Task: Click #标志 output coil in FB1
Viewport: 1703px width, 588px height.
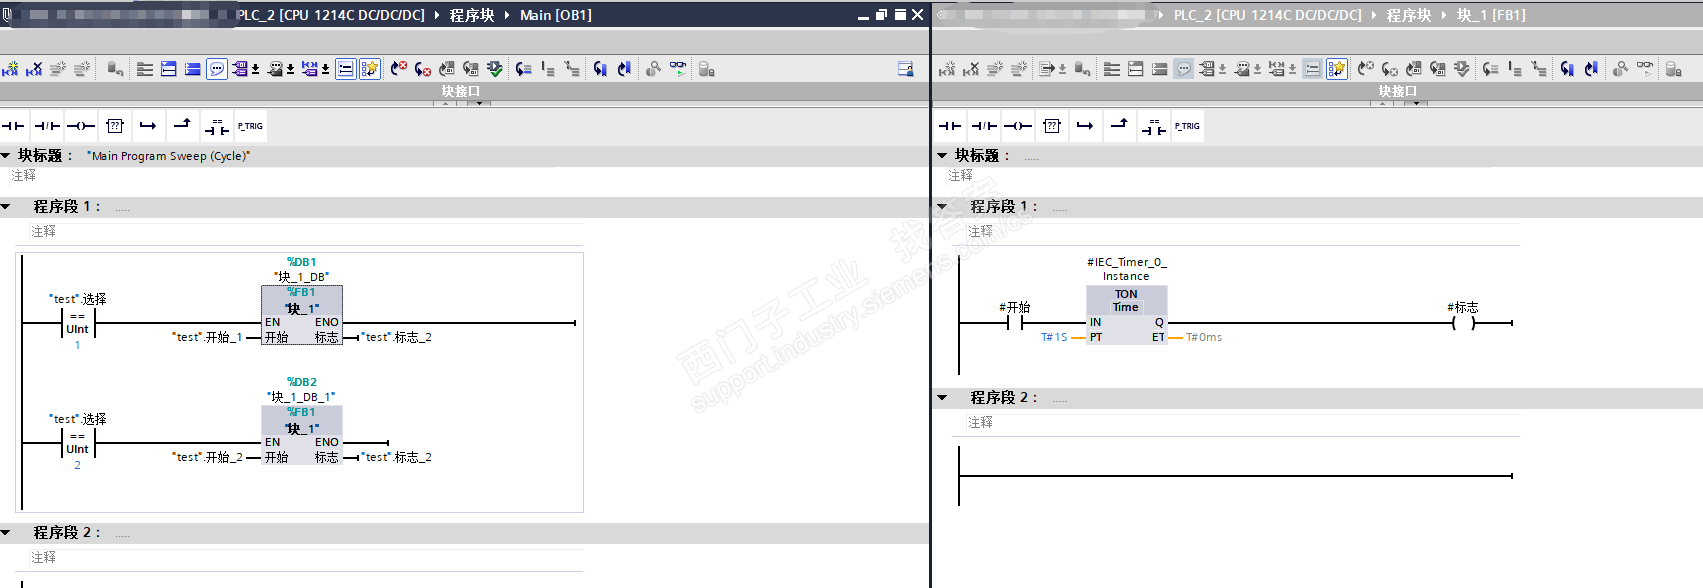Action: (x=1463, y=323)
